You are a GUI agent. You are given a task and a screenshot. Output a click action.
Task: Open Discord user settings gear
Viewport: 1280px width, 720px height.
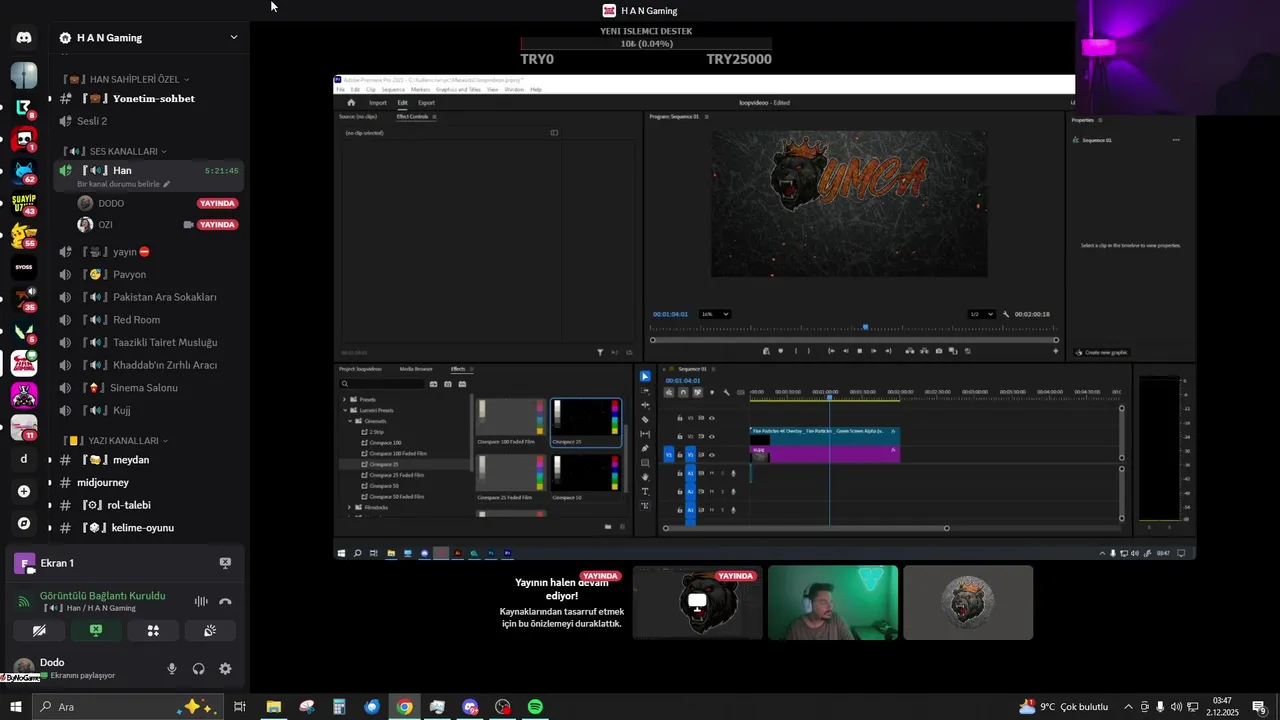tap(225, 669)
